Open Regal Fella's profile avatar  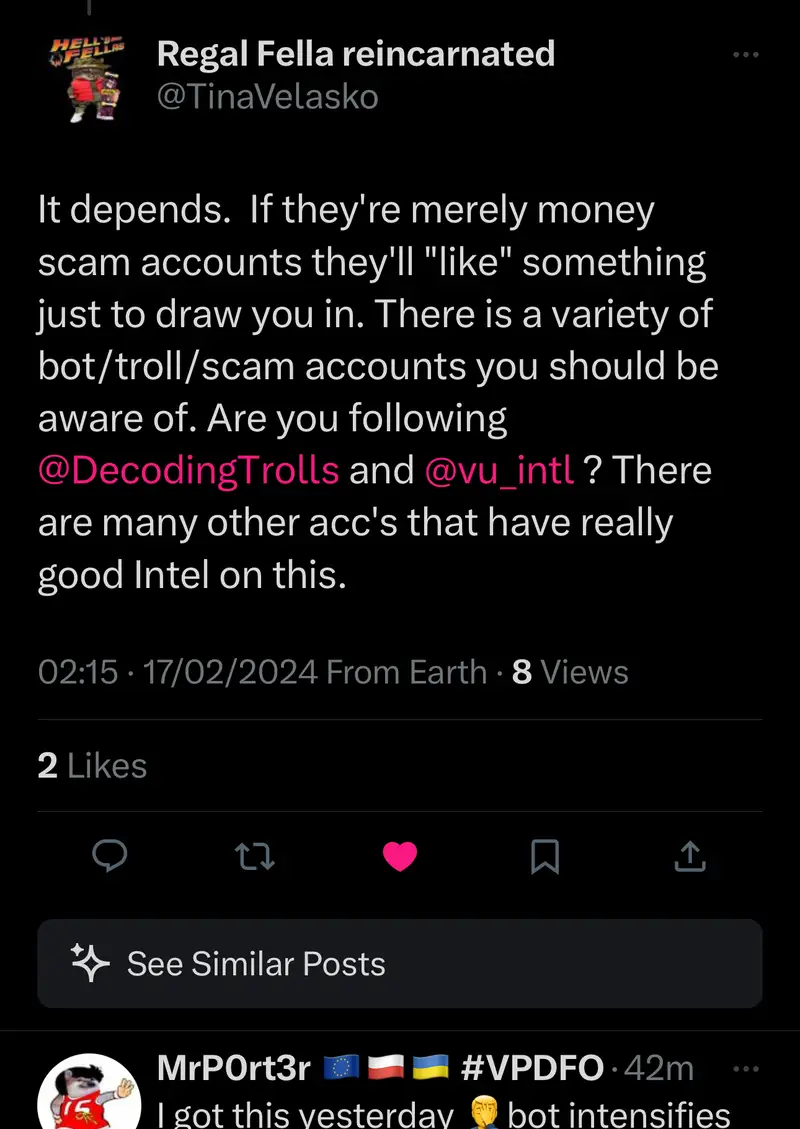click(x=88, y=78)
